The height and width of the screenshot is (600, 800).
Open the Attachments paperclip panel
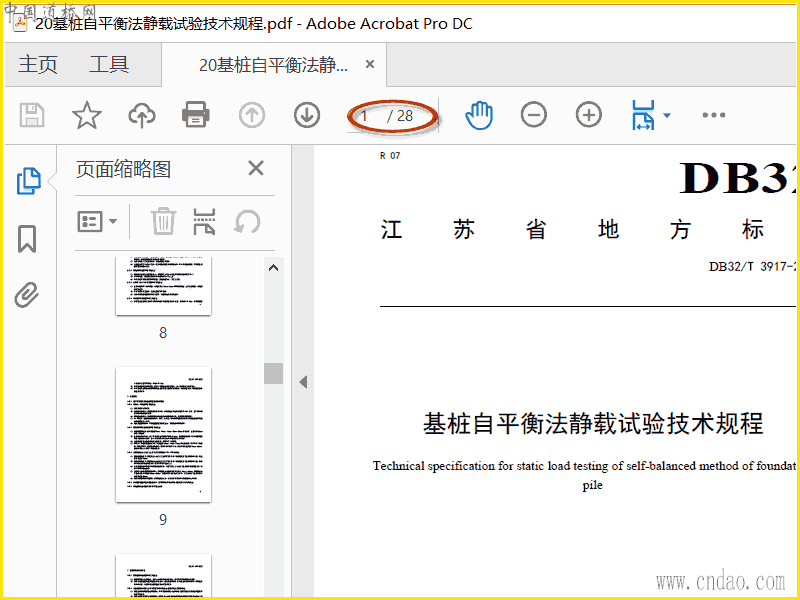[x=27, y=295]
